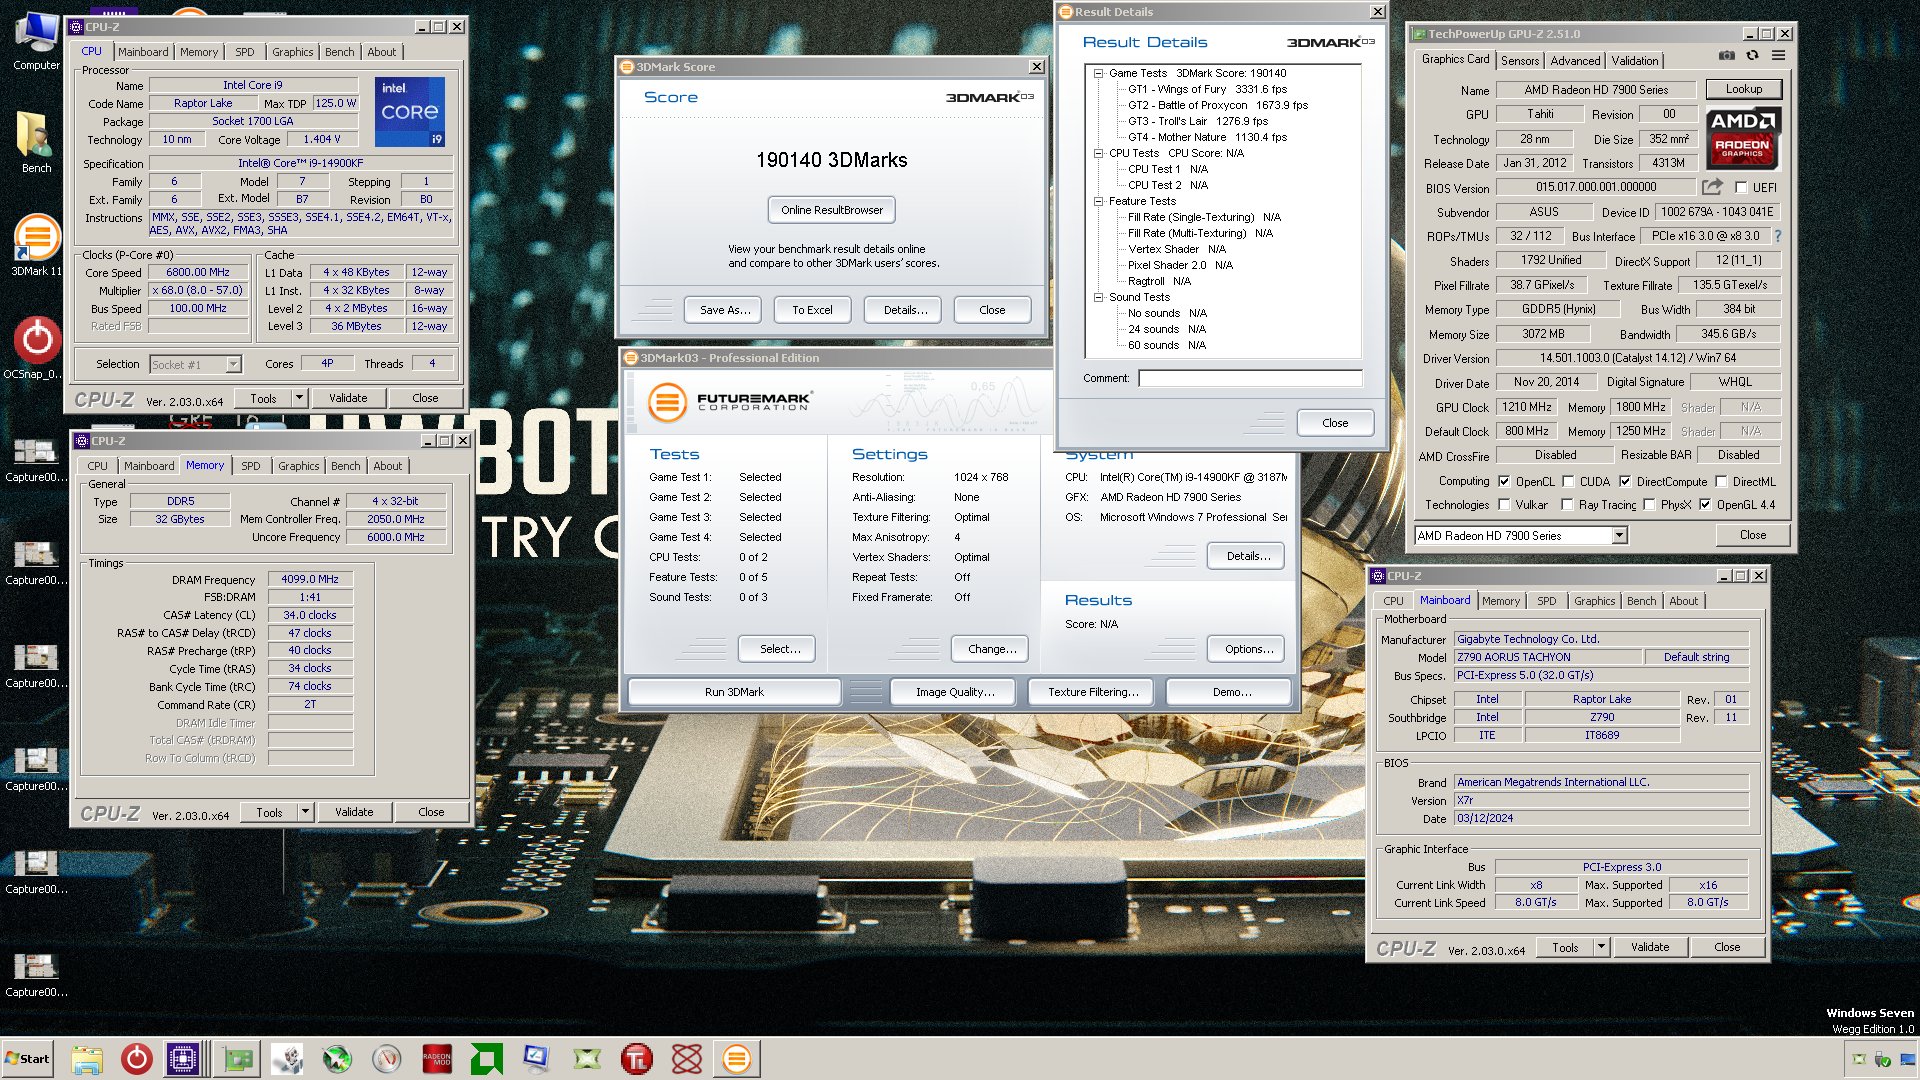Click the orange 3DMark03 taskbar icon
The height and width of the screenshot is (1080, 1920).
click(x=737, y=1059)
